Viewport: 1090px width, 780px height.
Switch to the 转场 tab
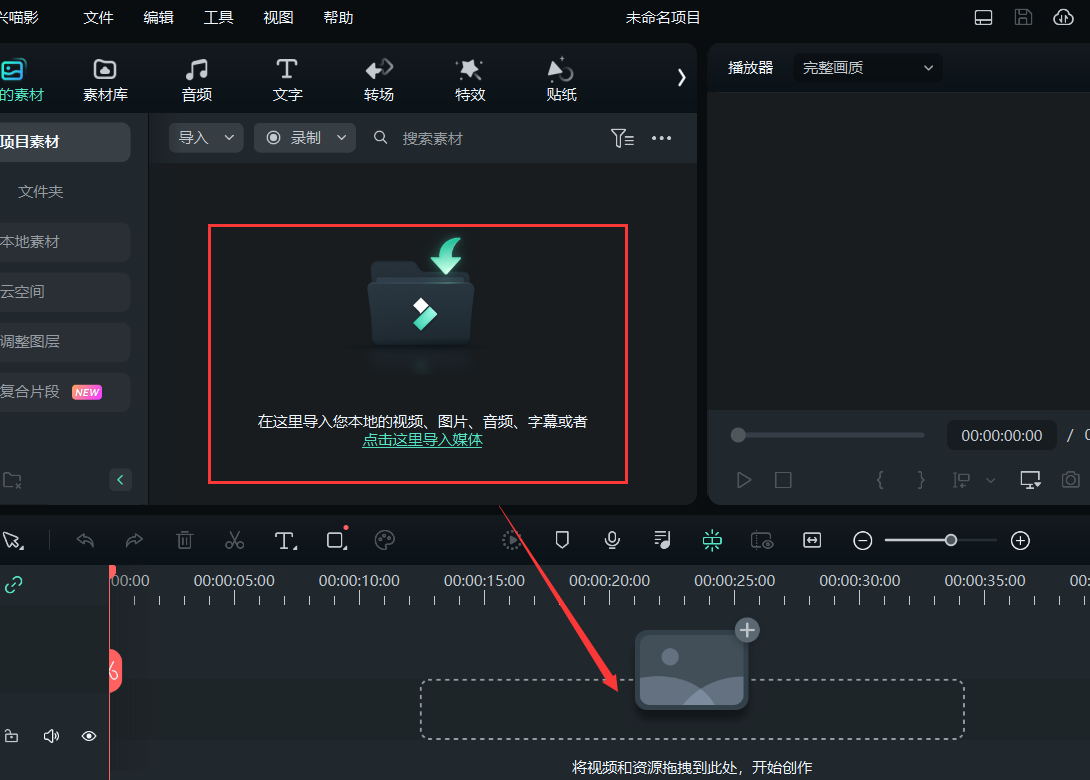tap(379, 80)
